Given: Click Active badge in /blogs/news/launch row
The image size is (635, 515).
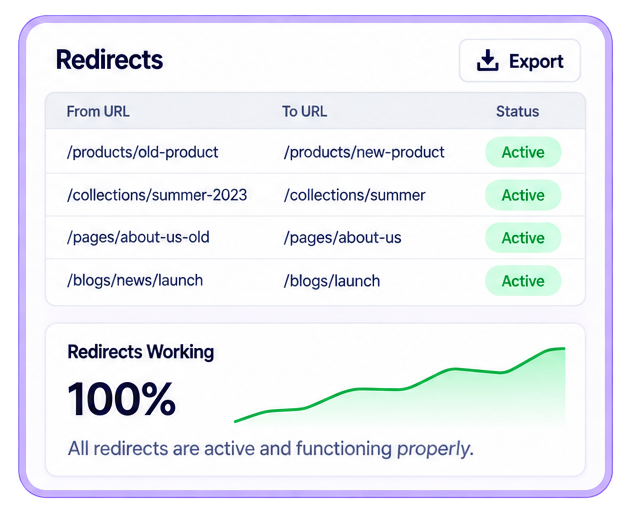Looking at the screenshot, I should 523,281.
